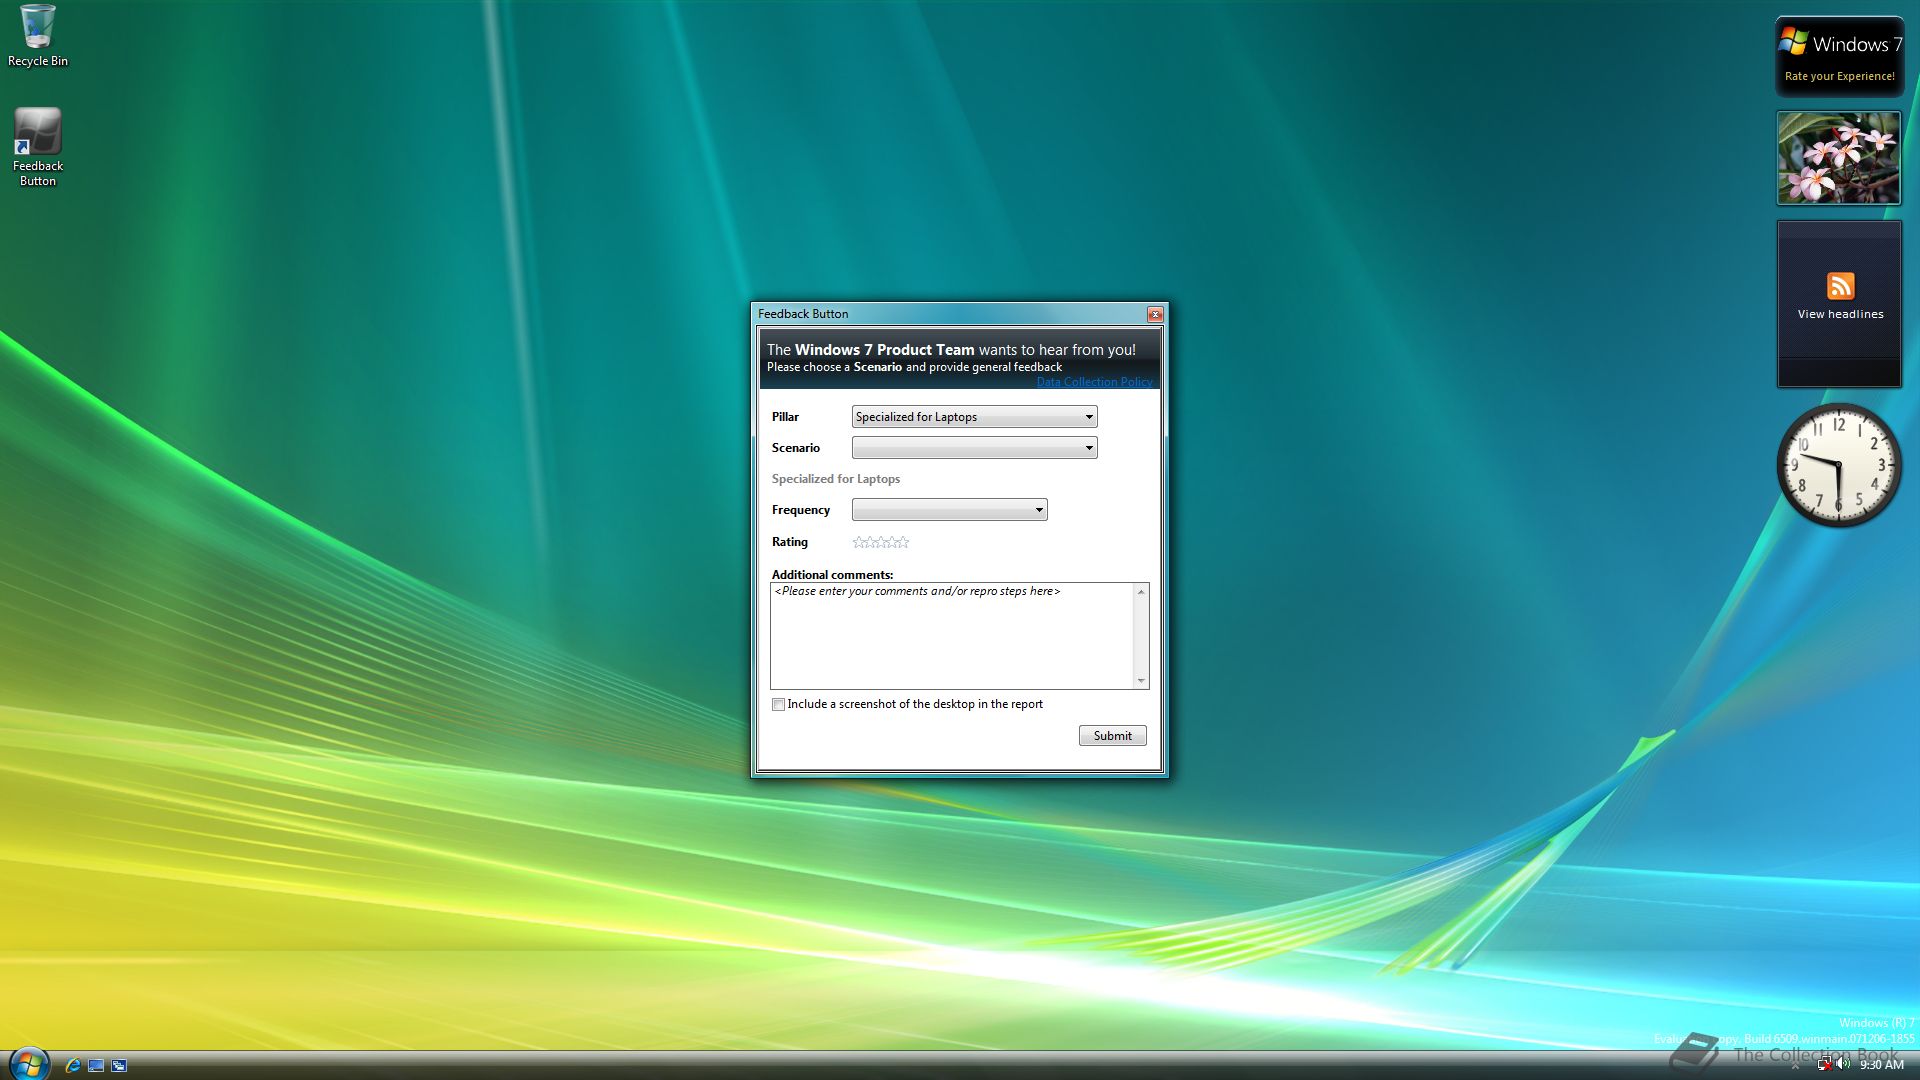Click the flower photo slideshow gadget
This screenshot has width=1920, height=1080.
pos(1838,158)
